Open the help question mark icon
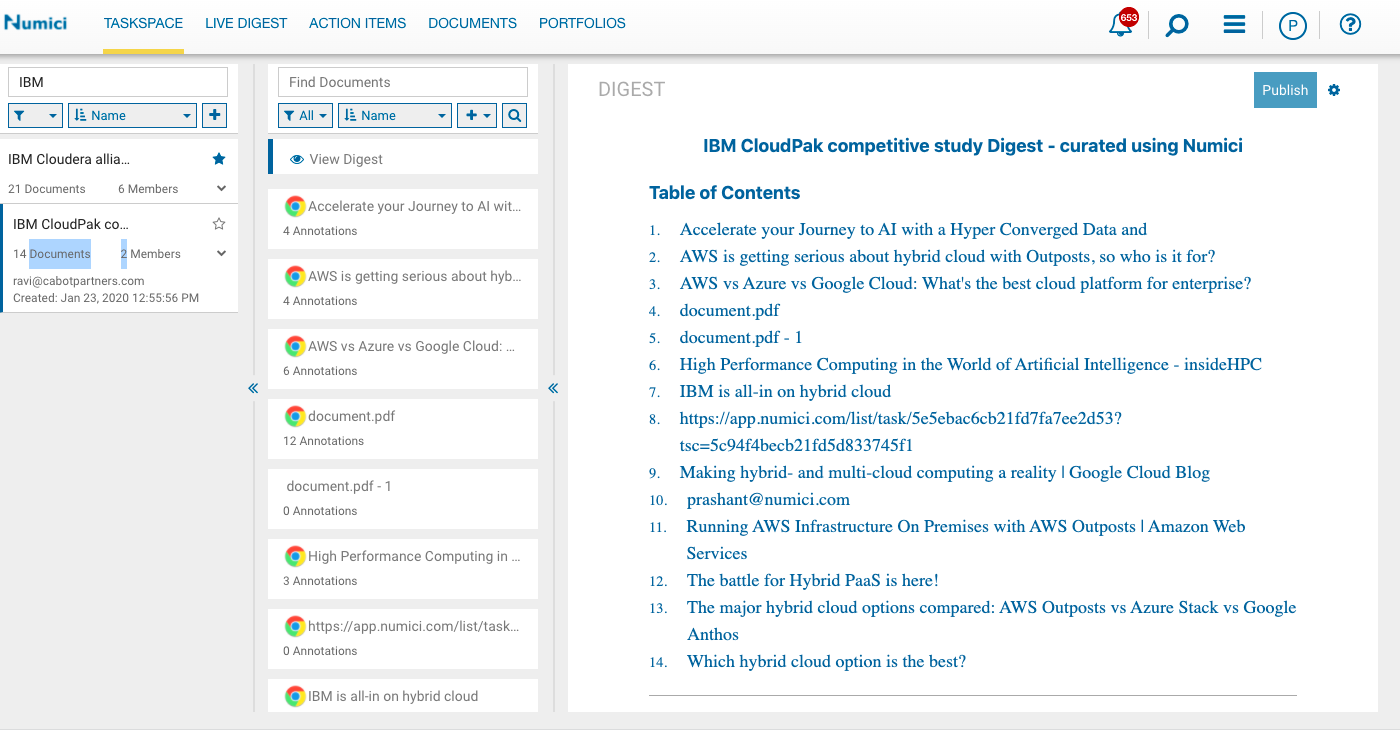1400x733 pixels. 1350,24
